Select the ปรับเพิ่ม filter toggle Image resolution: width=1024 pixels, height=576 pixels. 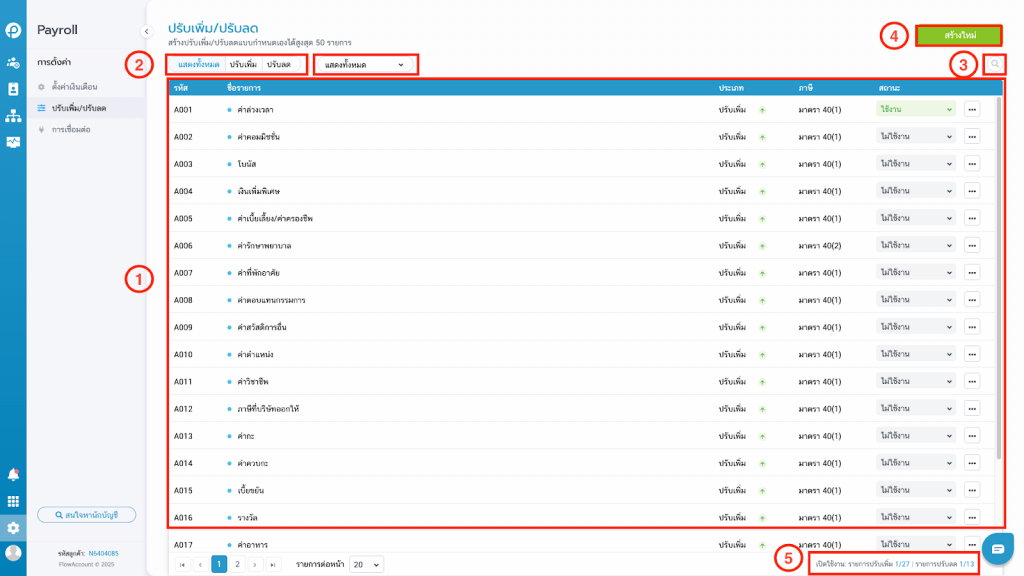(243, 65)
